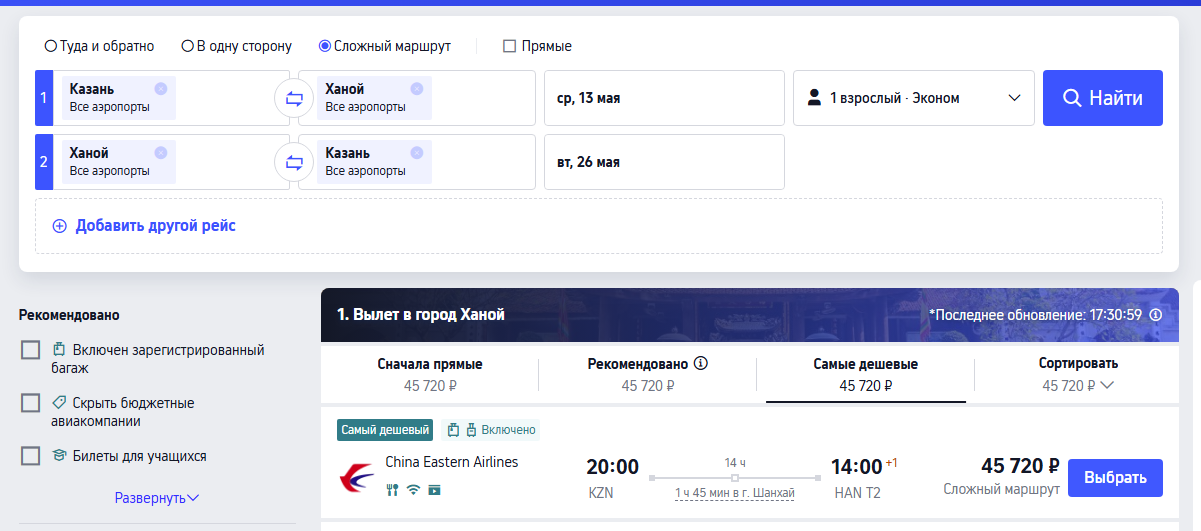Open the passengers and class dropdown

coord(913,98)
